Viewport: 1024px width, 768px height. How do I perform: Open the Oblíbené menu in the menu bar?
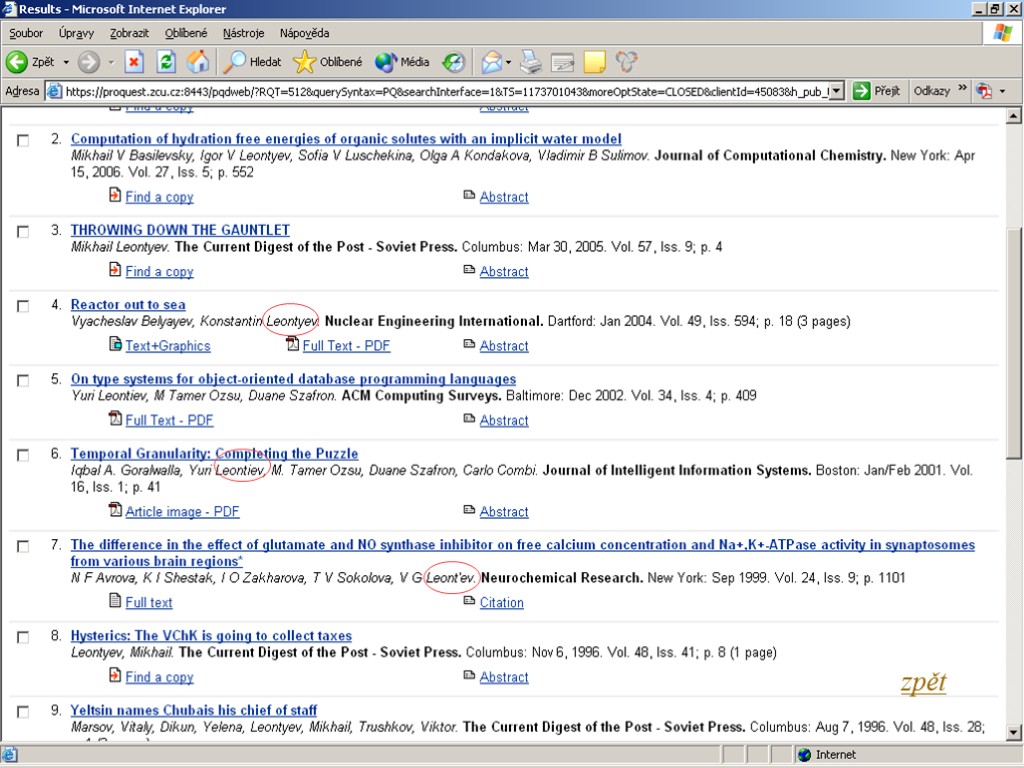(x=185, y=33)
